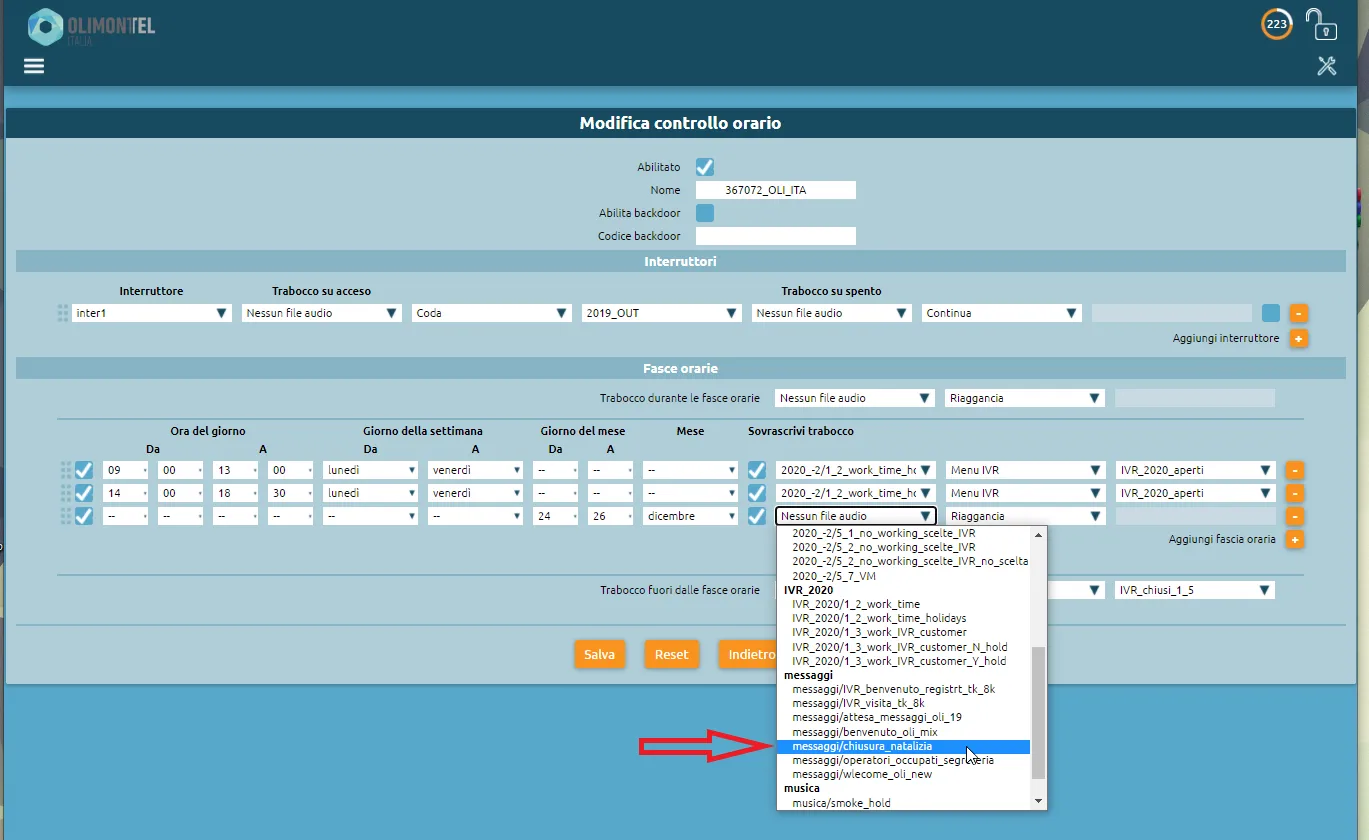
Task: Select messaggi/chiusura_natalizia from the list
Action: click(861, 746)
